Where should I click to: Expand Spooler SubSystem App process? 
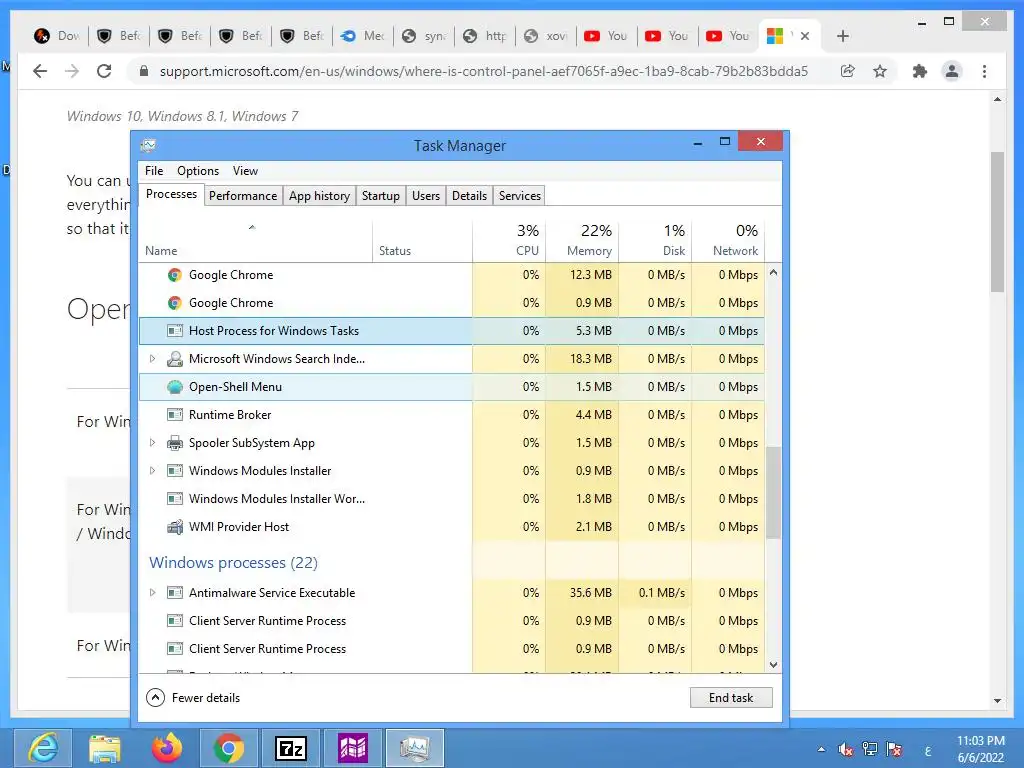pos(152,443)
